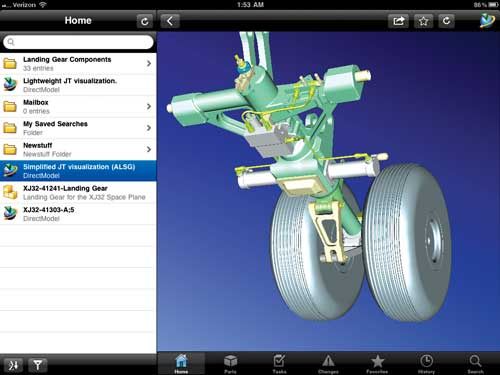
Task: Select 'Simplified JT visualization (ALSG)' row
Action: 78,171
